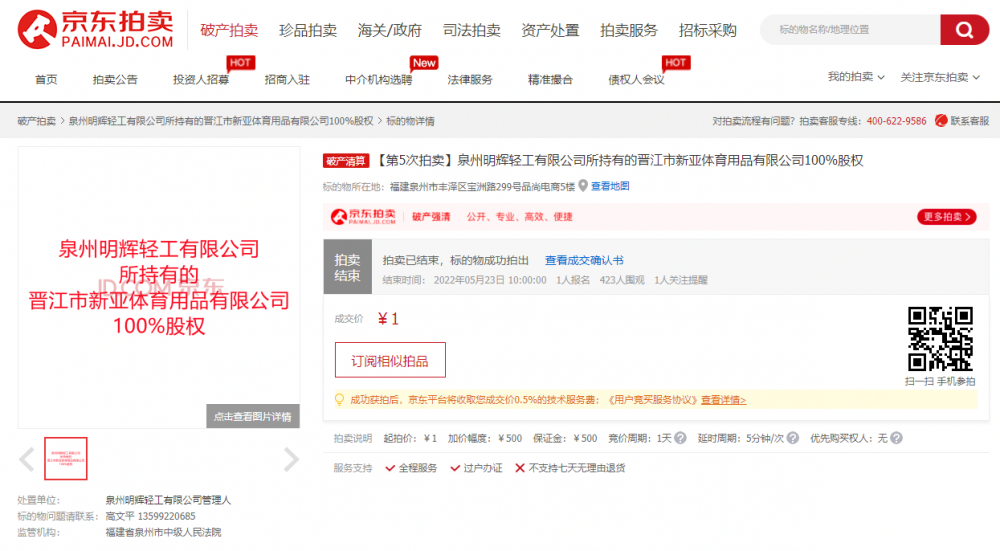Click help icon next to 优先购买权人

(896, 438)
